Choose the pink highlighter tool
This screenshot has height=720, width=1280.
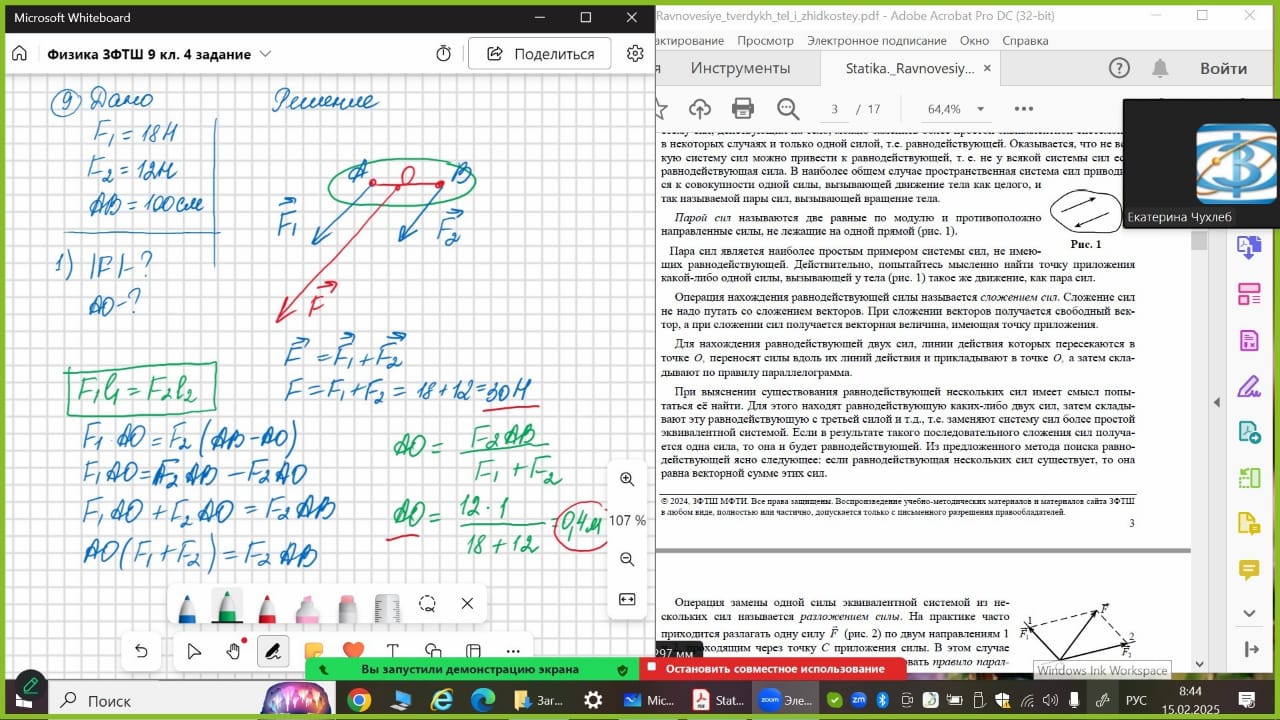(x=307, y=607)
